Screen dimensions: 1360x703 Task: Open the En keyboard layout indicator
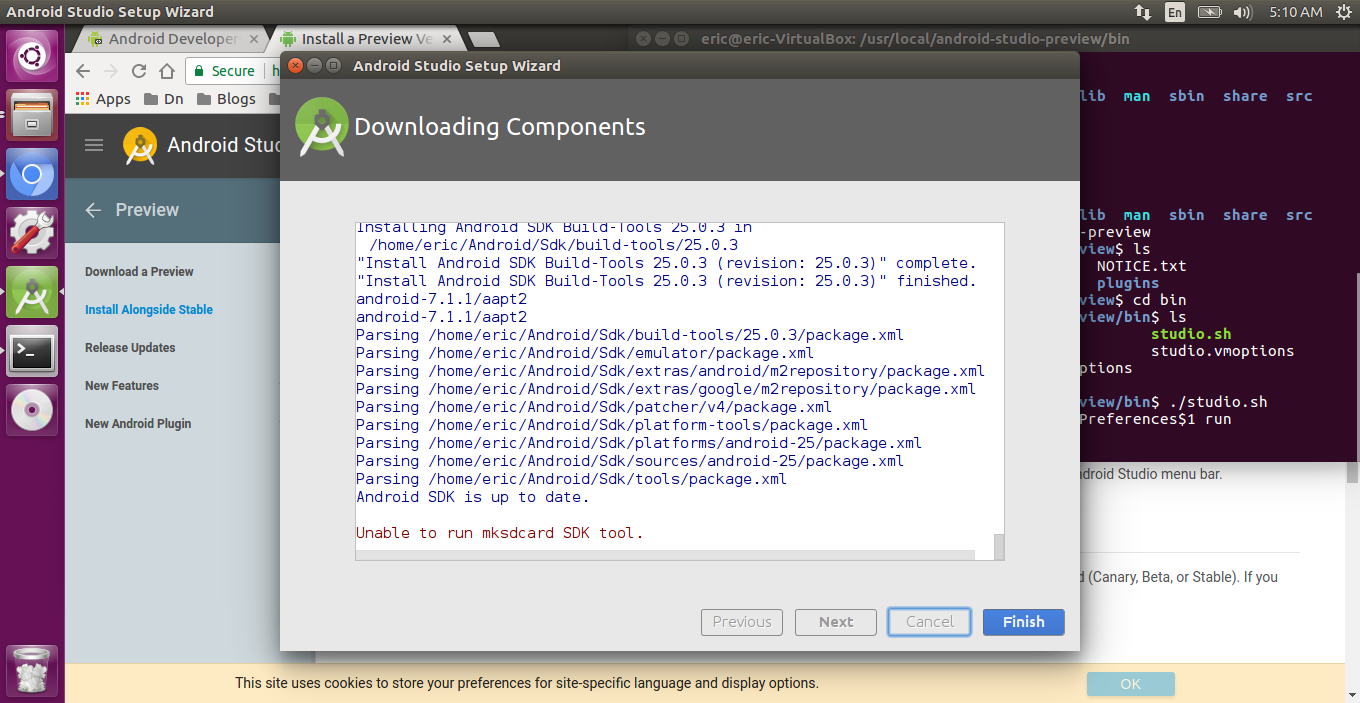coord(1175,12)
